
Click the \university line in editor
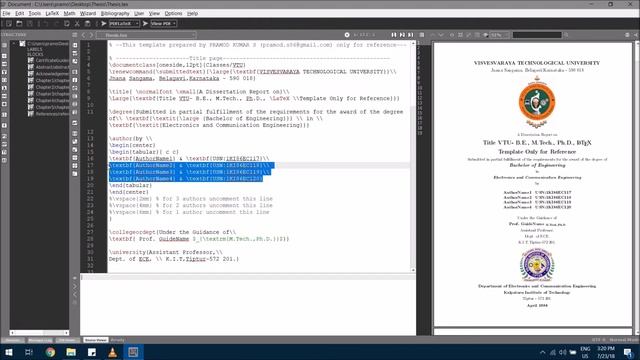pos(166,252)
